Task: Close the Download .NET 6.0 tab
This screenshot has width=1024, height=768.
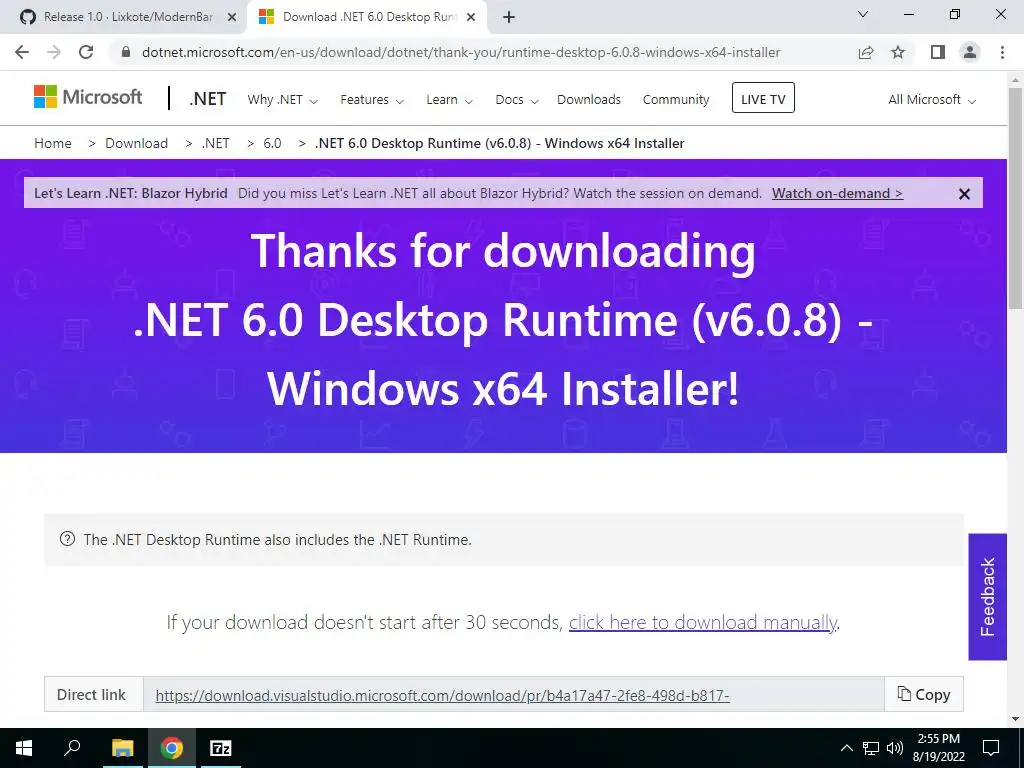Action: pos(471,18)
